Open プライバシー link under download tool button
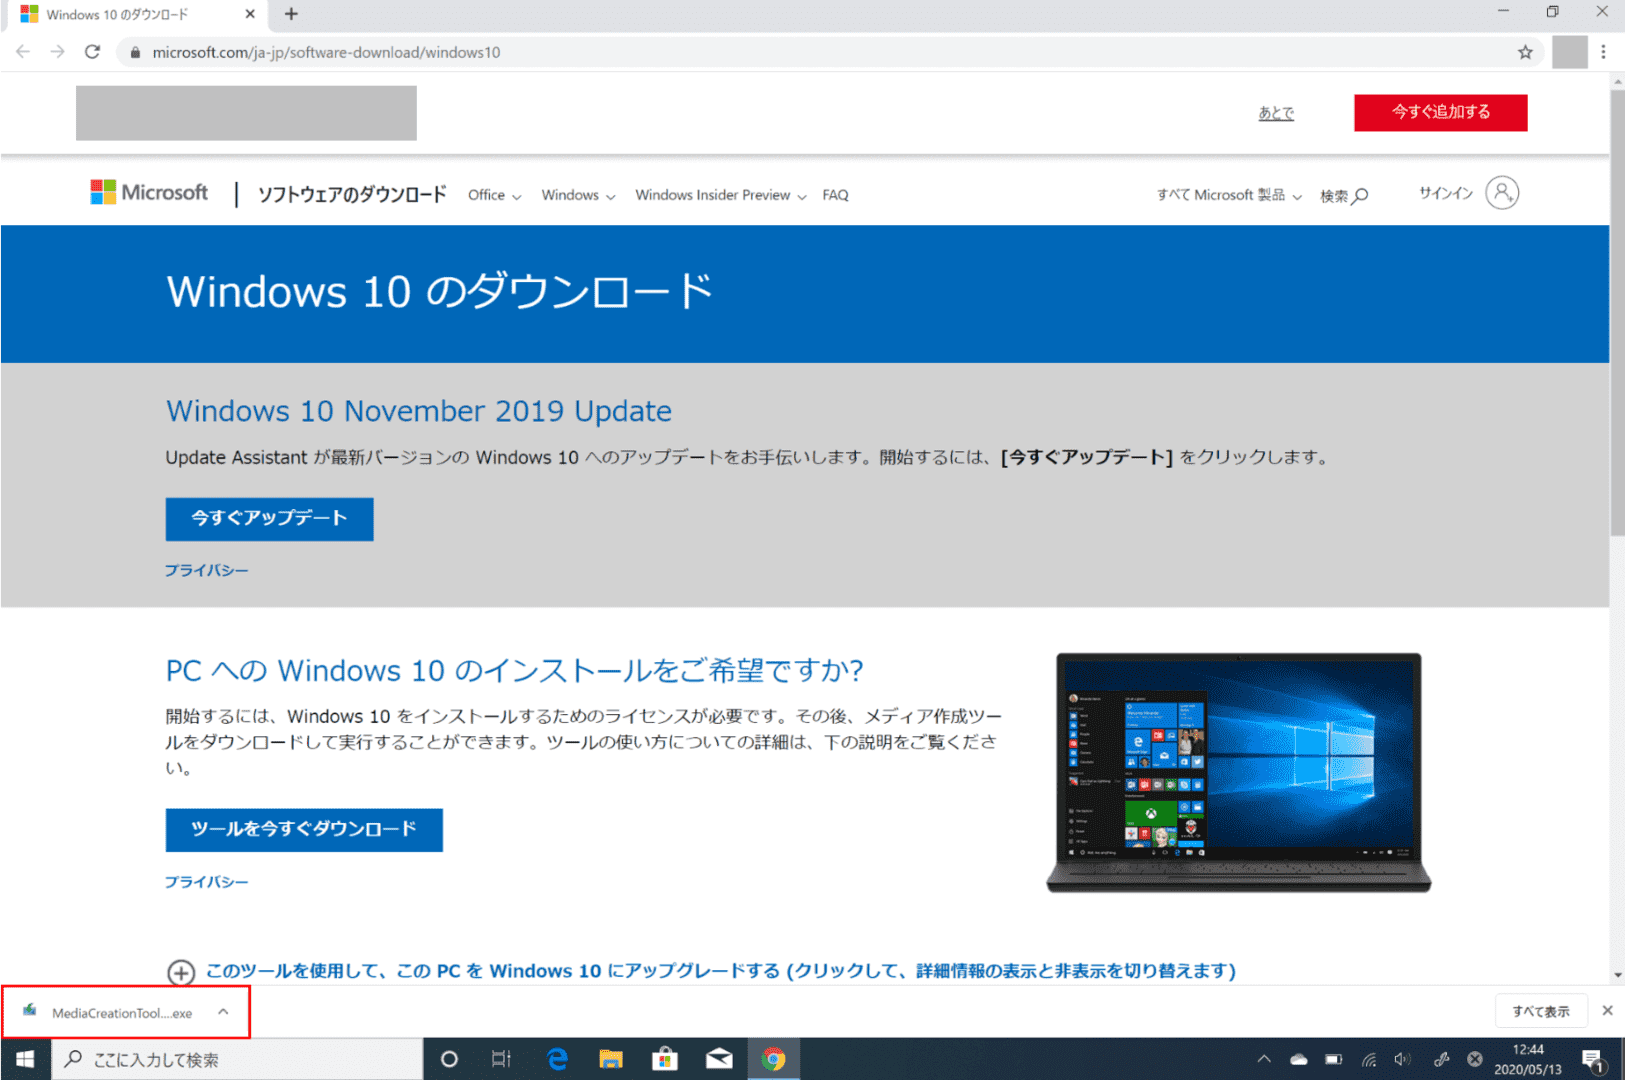Screen dimensions: 1625x1080 click(x=206, y=882)
